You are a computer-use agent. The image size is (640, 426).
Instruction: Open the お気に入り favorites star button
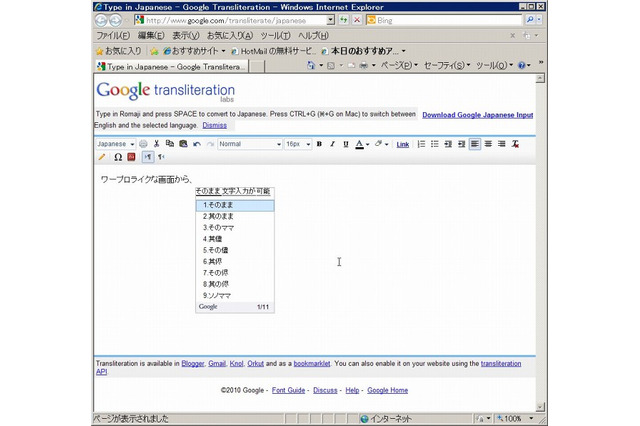[x=118, y=51]
